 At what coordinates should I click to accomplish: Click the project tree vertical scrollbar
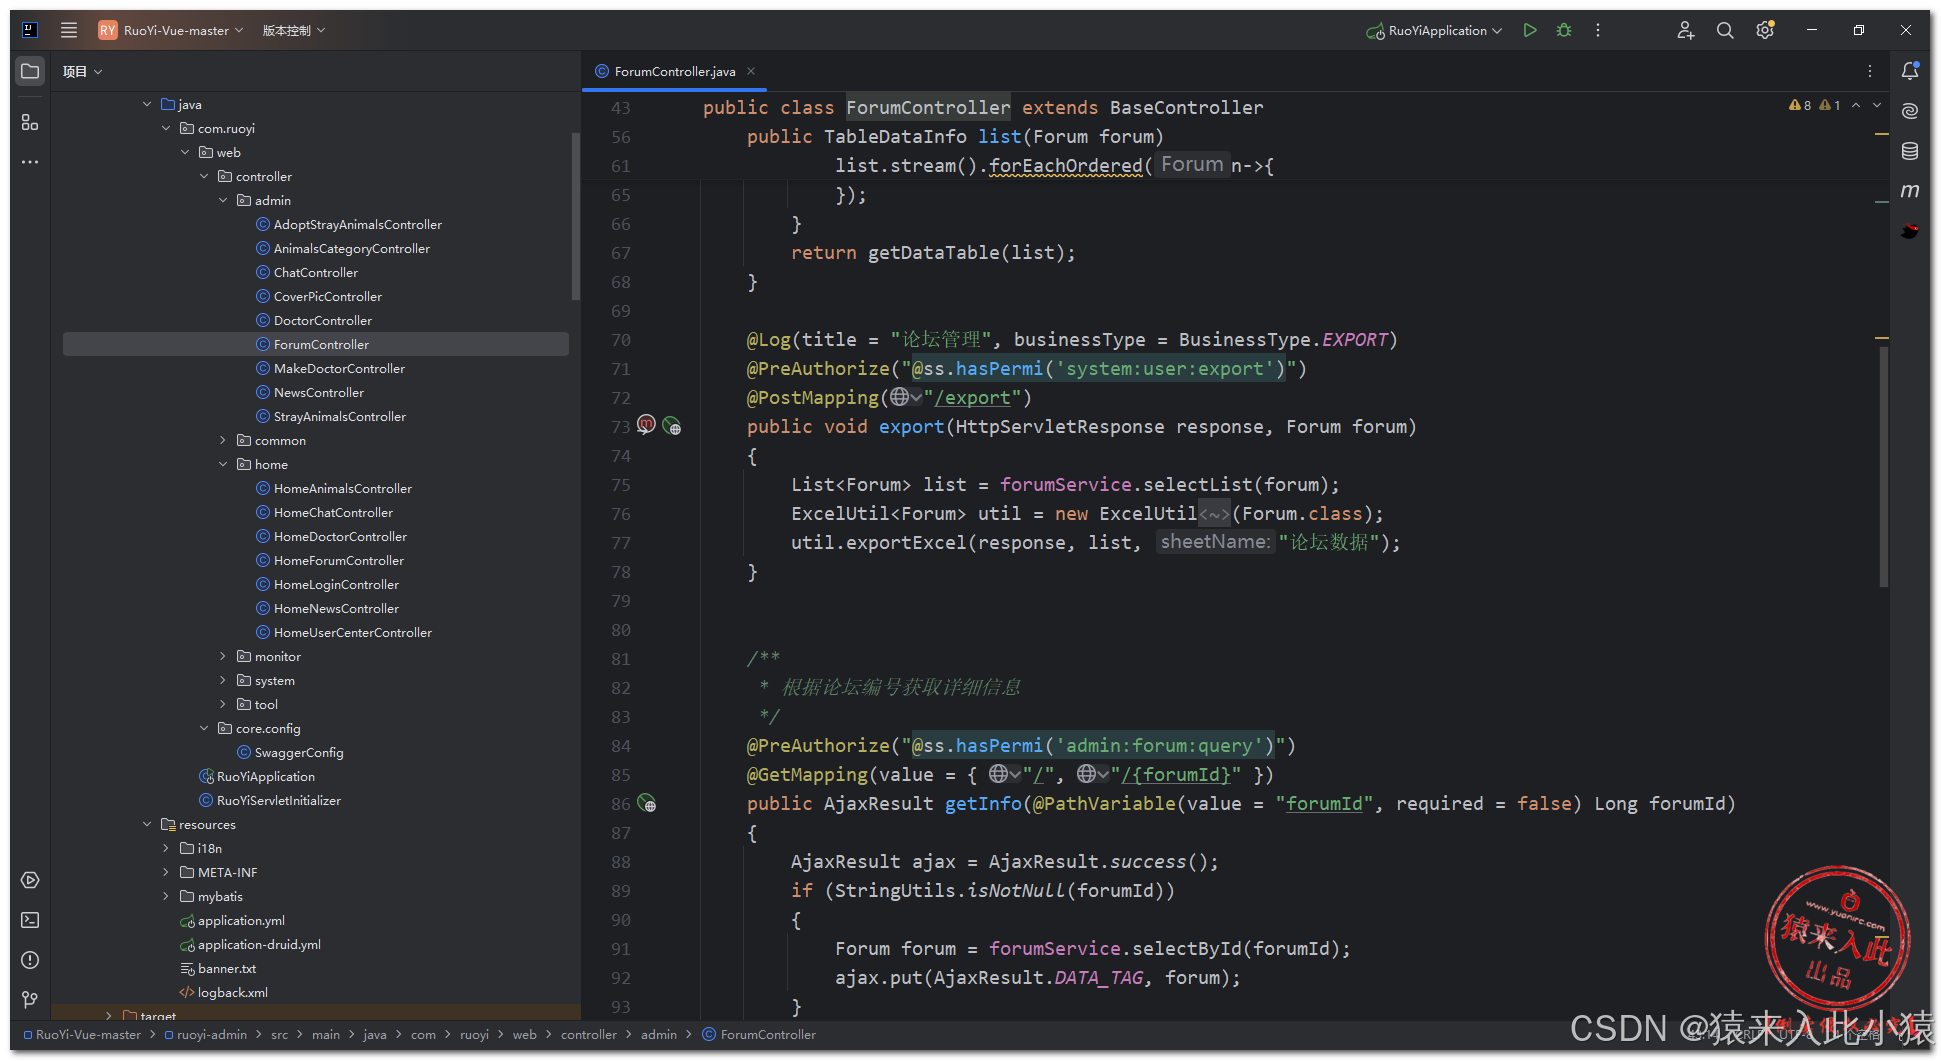pos(575,215)
